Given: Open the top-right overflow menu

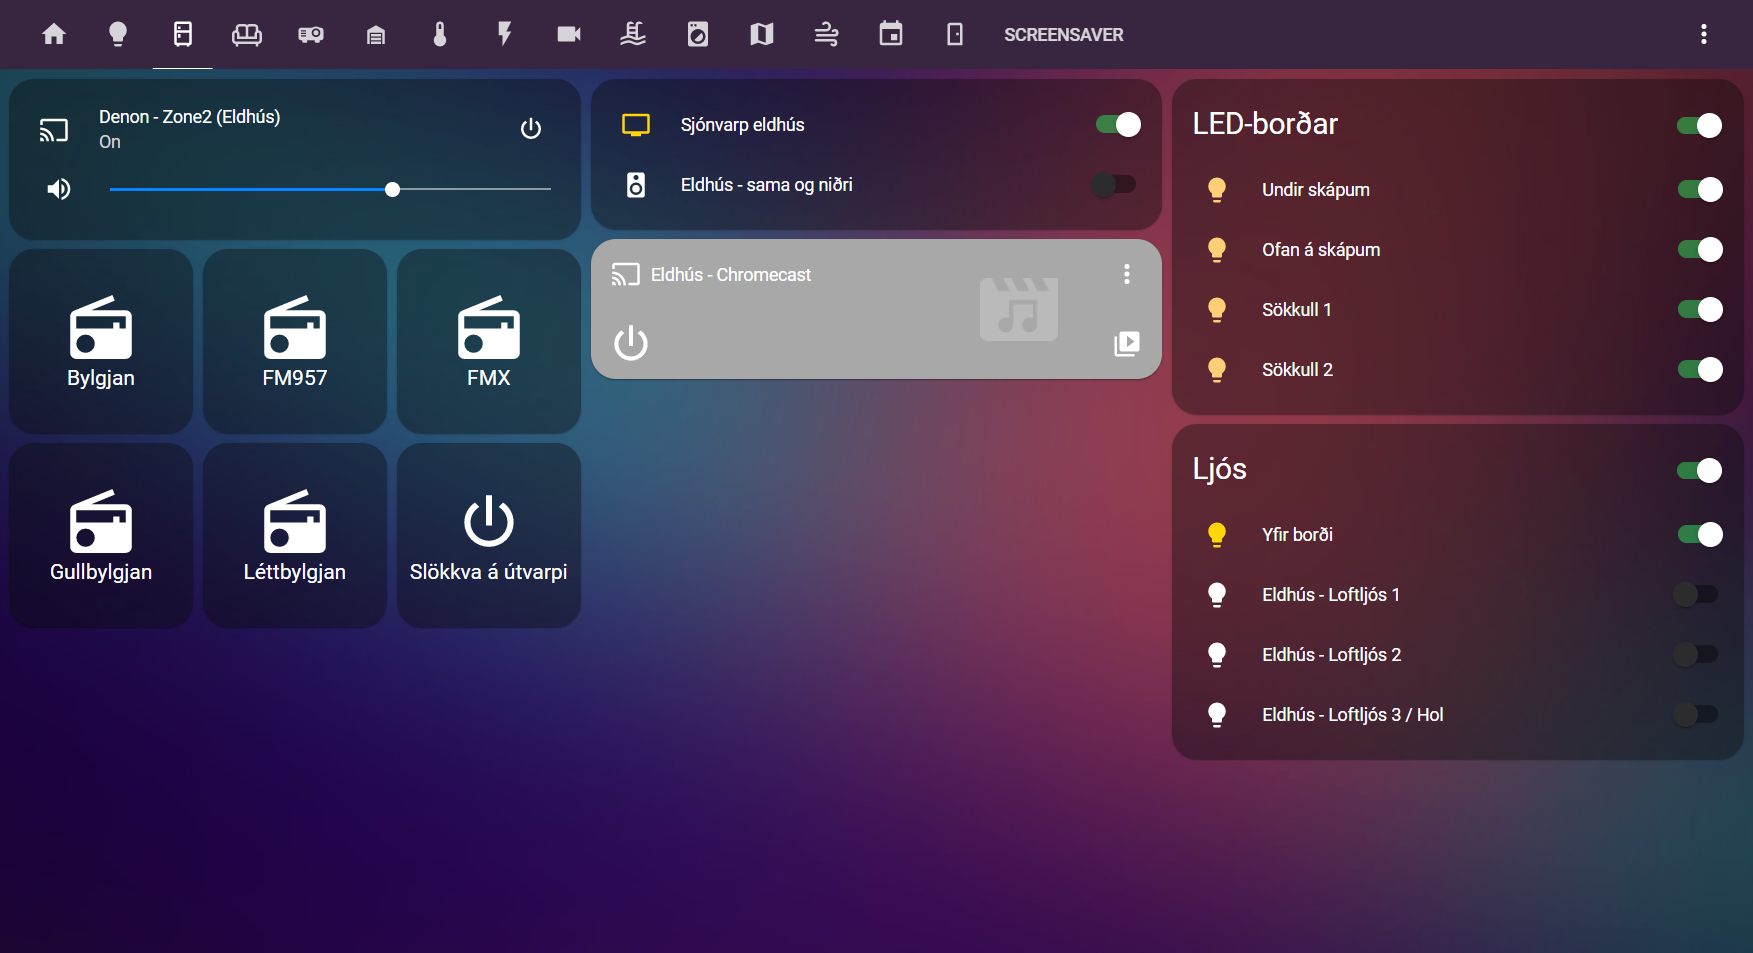Looking at the screenshot, I should [1704, 35].
